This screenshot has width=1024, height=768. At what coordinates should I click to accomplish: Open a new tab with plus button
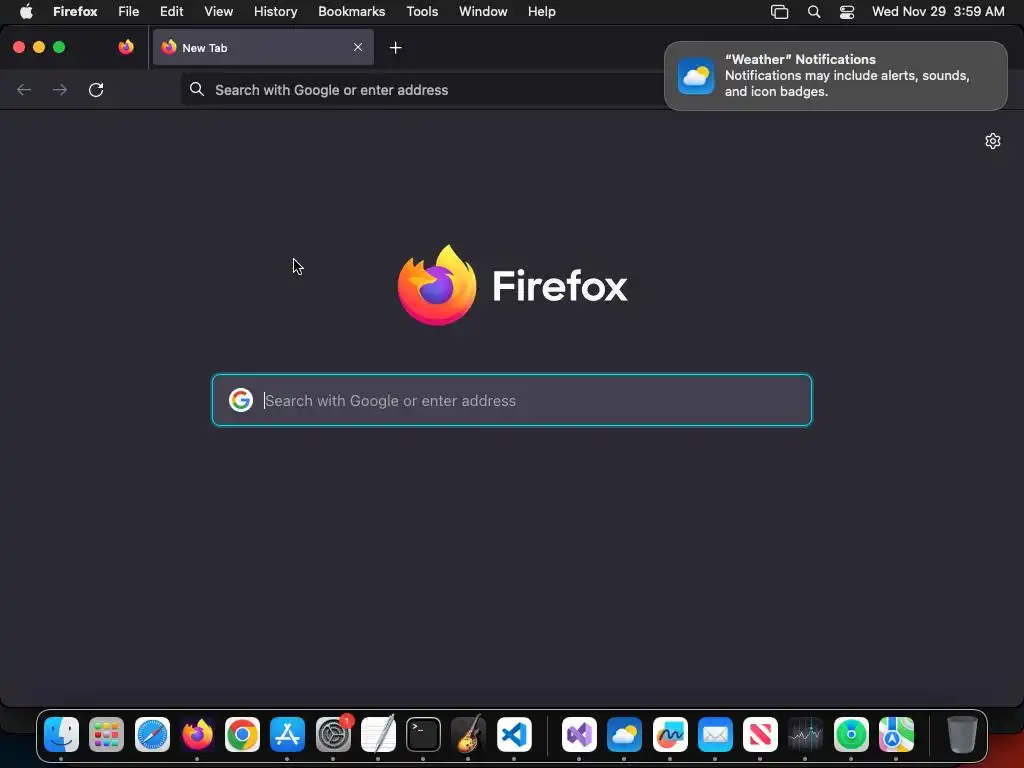click(x=395, y=48)
